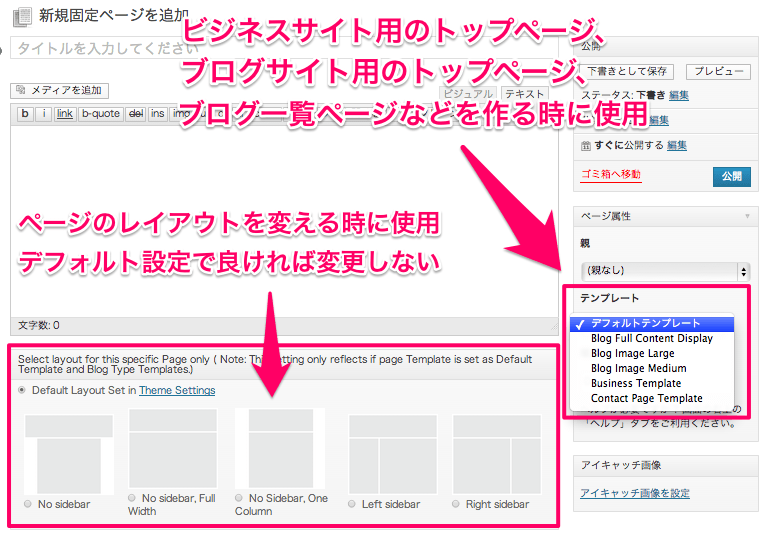Click アイキャッチ画像を設定 link
The image size is (765, 536).
635,493
